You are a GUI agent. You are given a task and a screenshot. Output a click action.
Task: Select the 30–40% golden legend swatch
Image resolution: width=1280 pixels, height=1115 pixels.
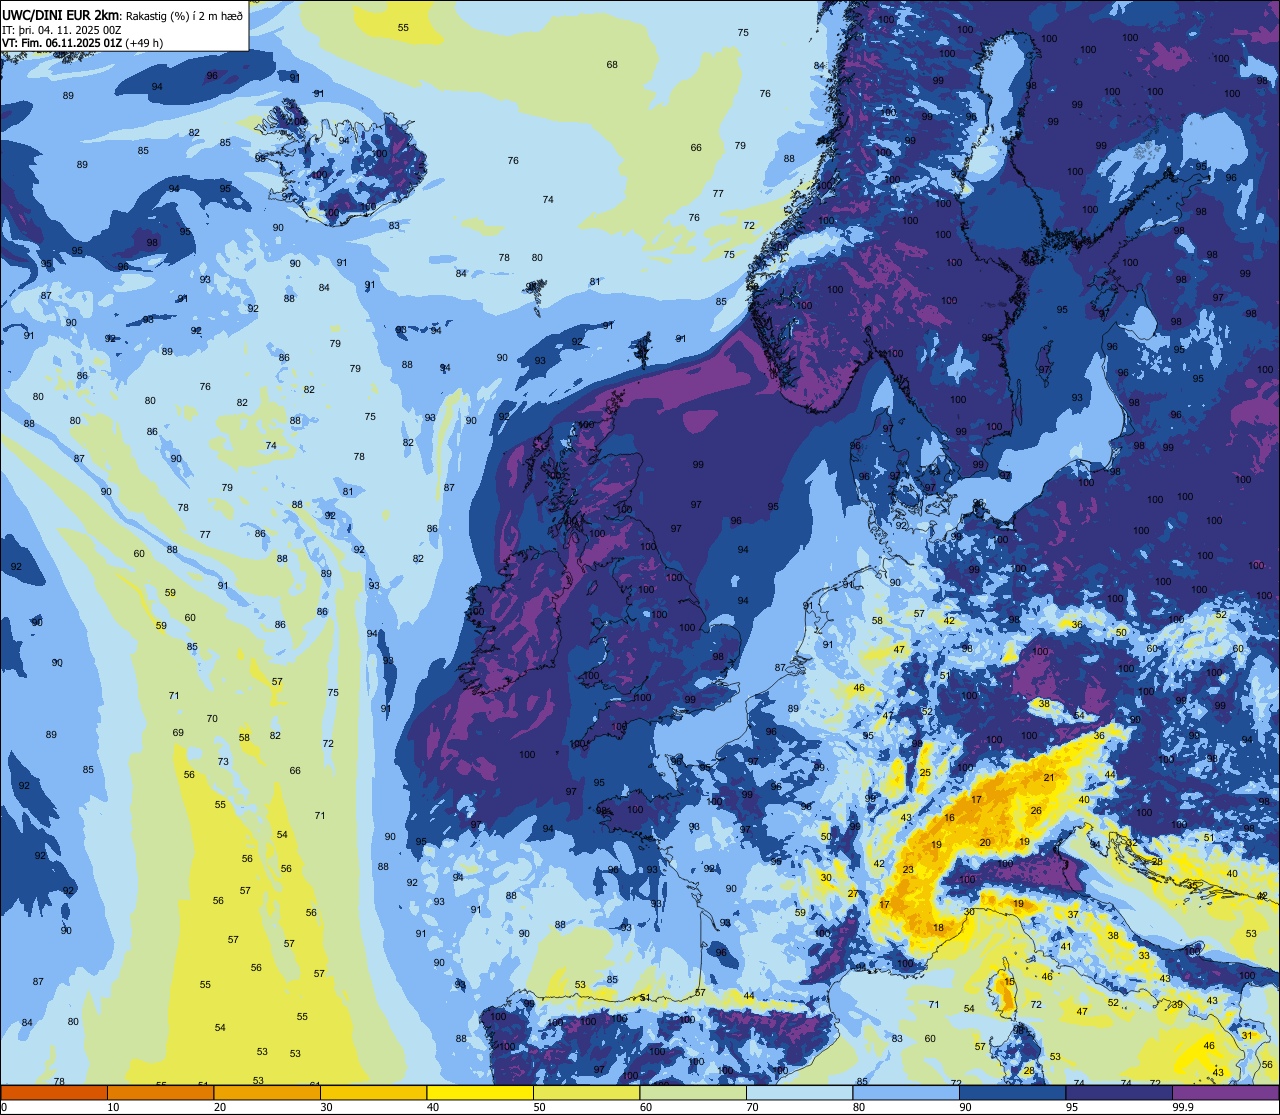pyautogui.click(x=373, y=1092)
